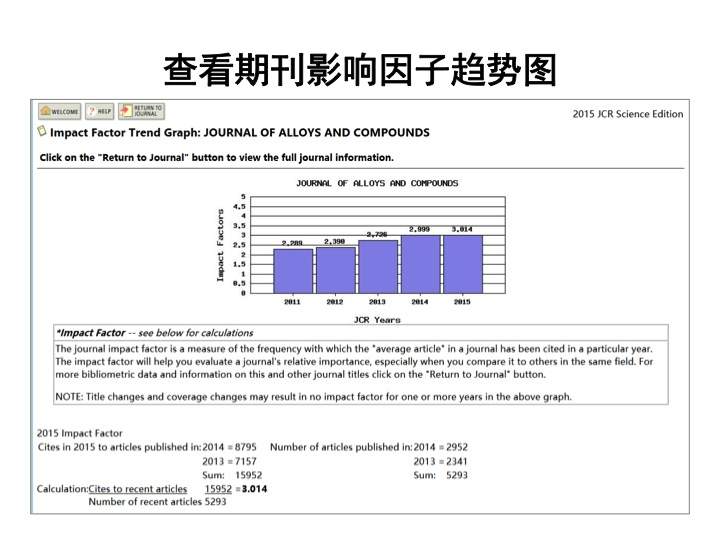
Task: Click the 'Impact Factors' vertical axis label
Action: (x=220, y=245)
